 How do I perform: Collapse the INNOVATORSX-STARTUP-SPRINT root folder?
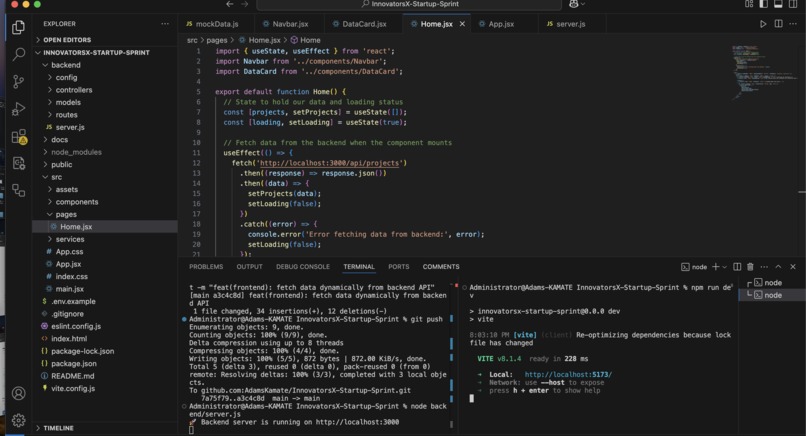click(96, 52)
